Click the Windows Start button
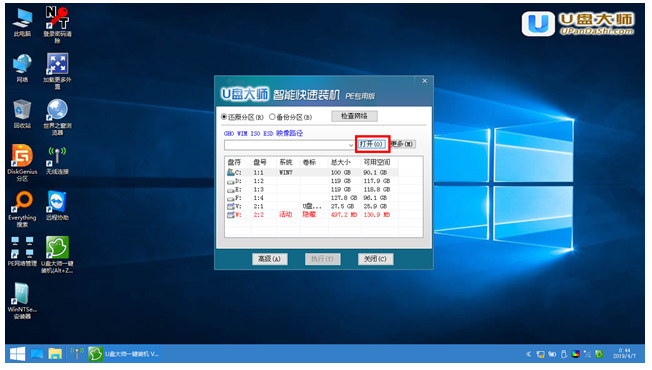The image size is (652, 370). point(17,354)
